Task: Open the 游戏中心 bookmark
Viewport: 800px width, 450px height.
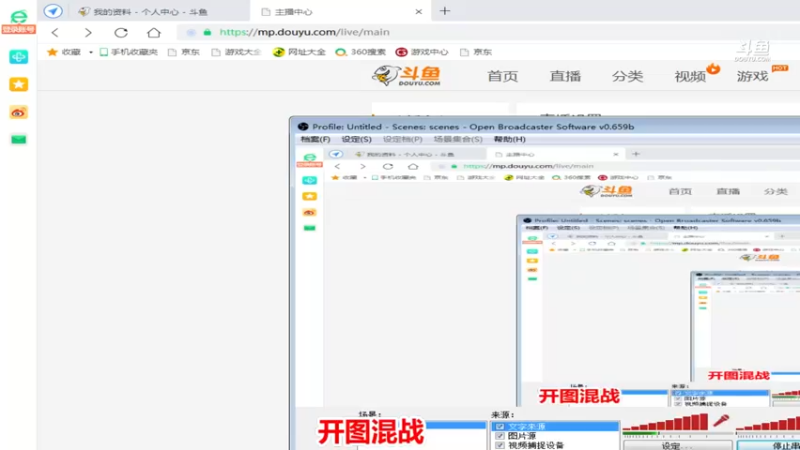Action: coord(422,52)
